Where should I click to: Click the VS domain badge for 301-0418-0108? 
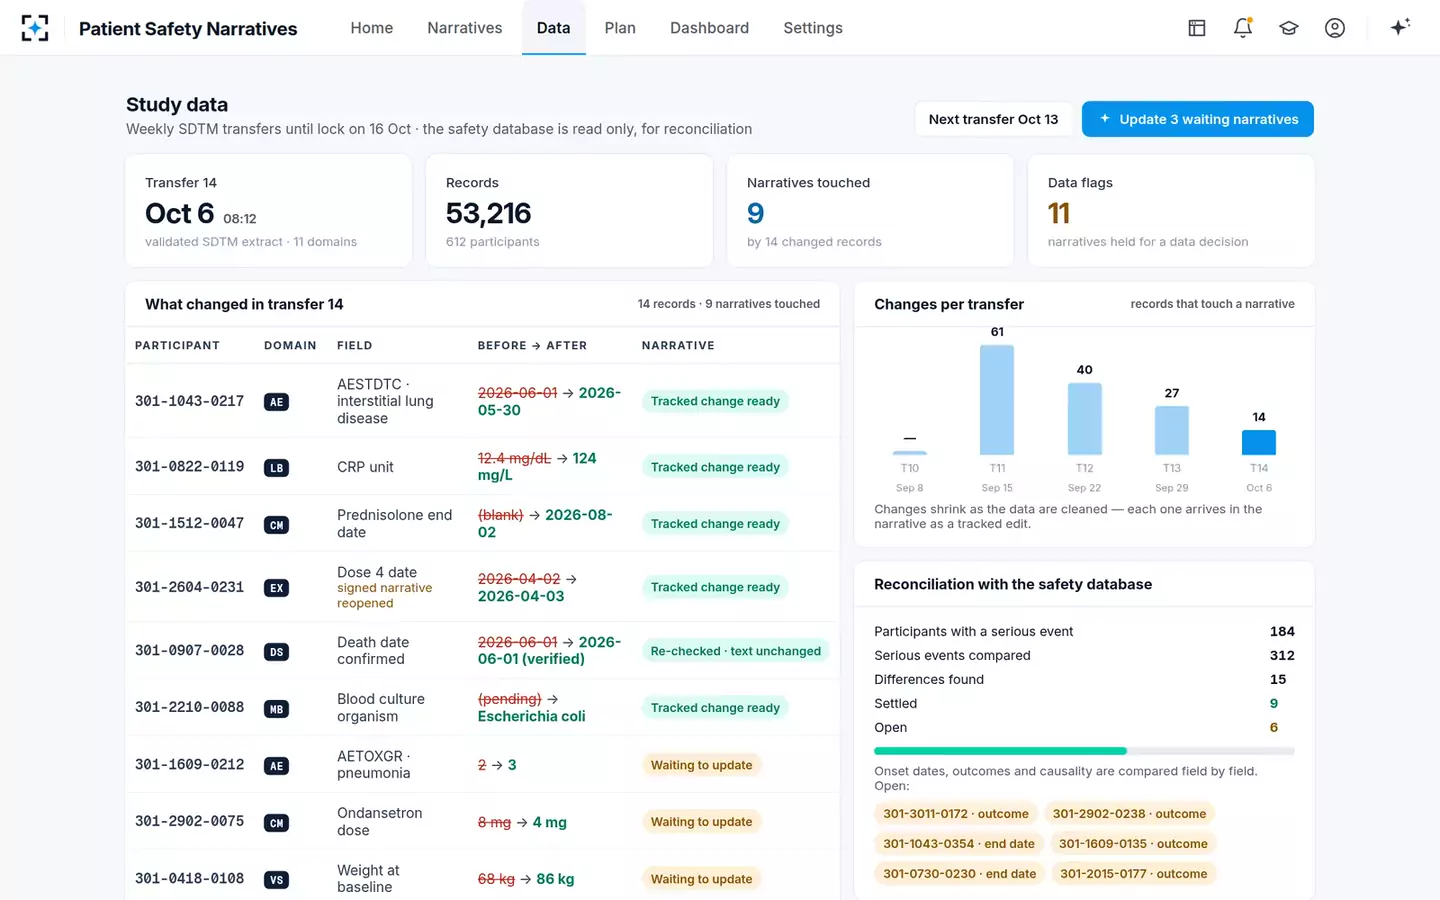tap(277, 879)
